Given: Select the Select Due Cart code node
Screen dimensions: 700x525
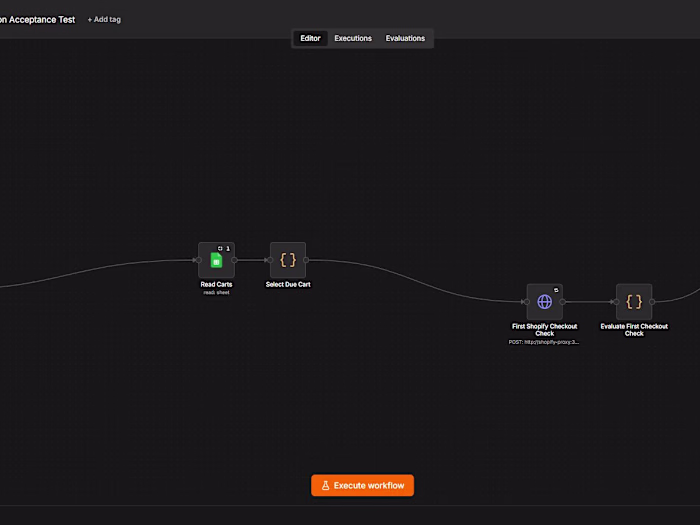Looking at the screenshot, I should [288, 260].
